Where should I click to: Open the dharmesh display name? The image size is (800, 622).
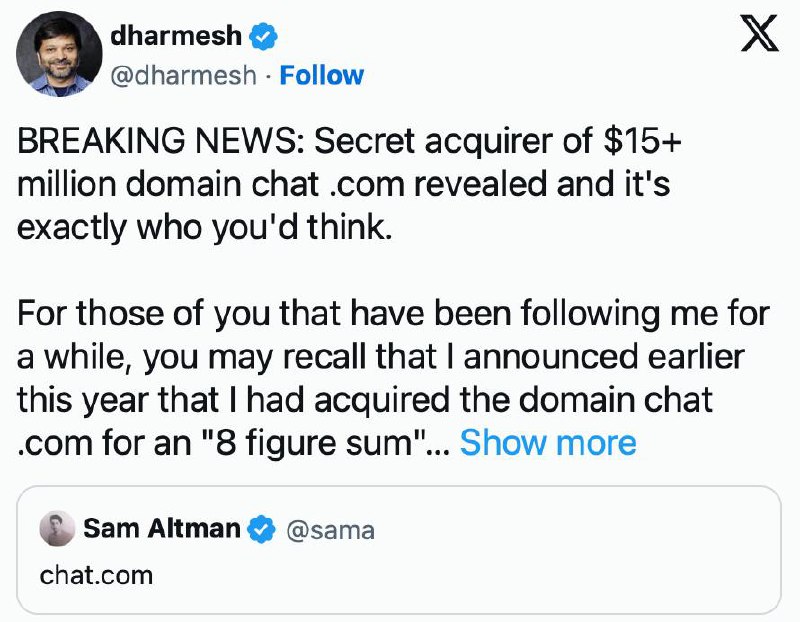[x=176, y=36]
